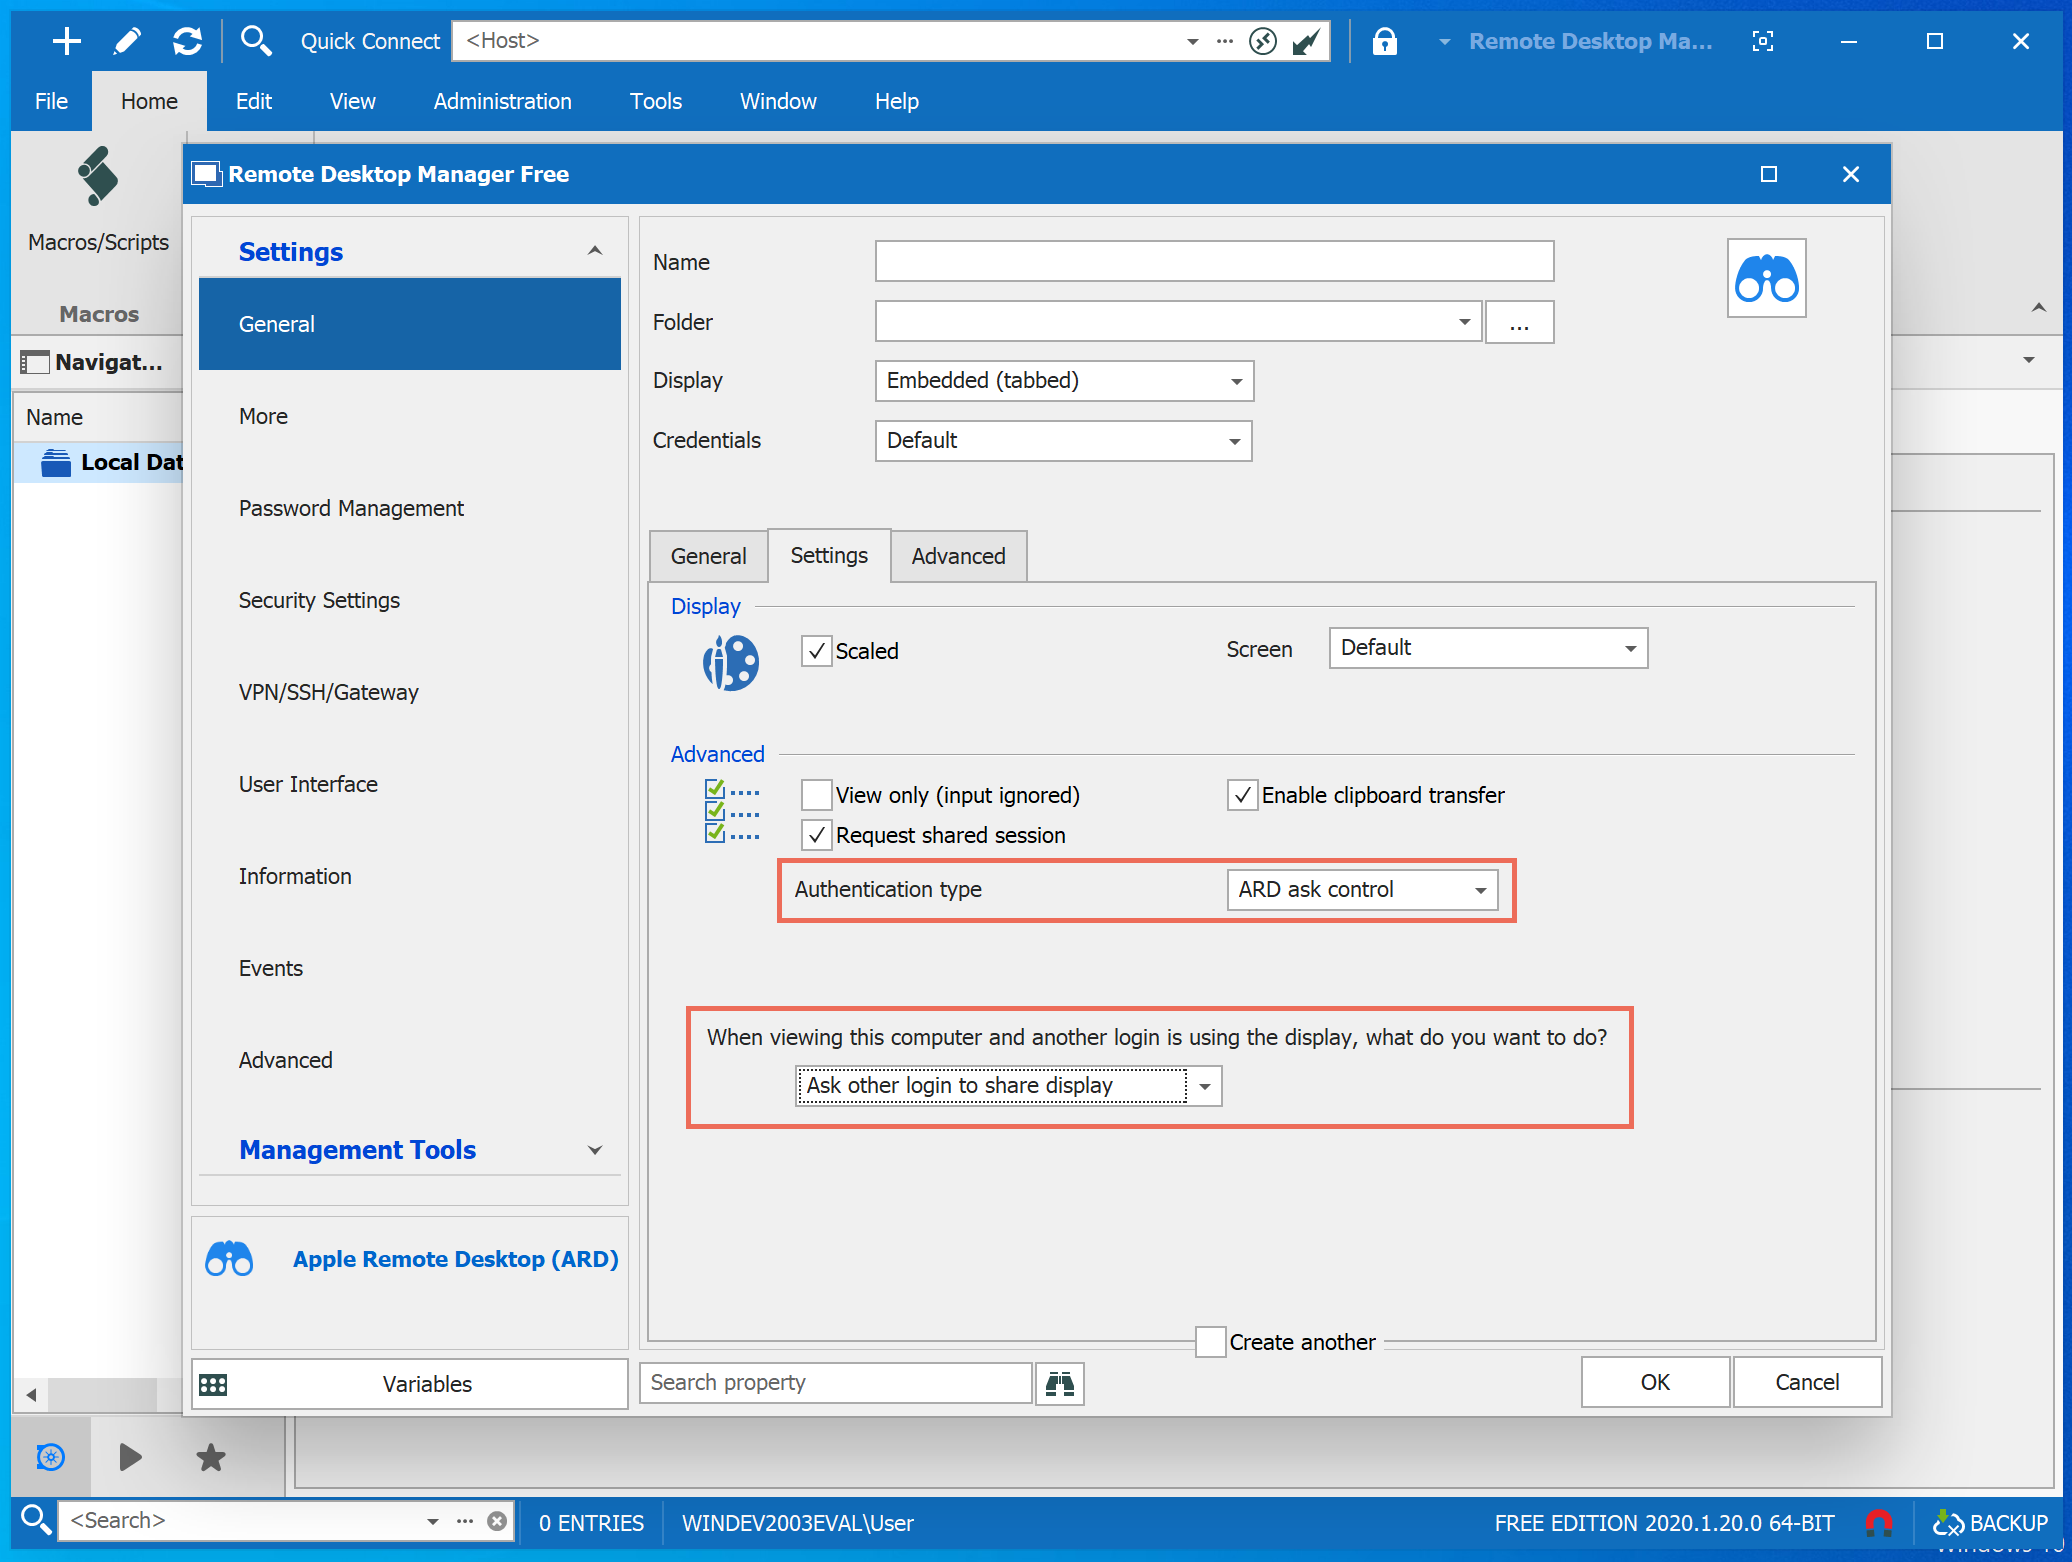Open the Administration menu
The width and height of the screenshot is (2072, 1562).
click(502, 101)
